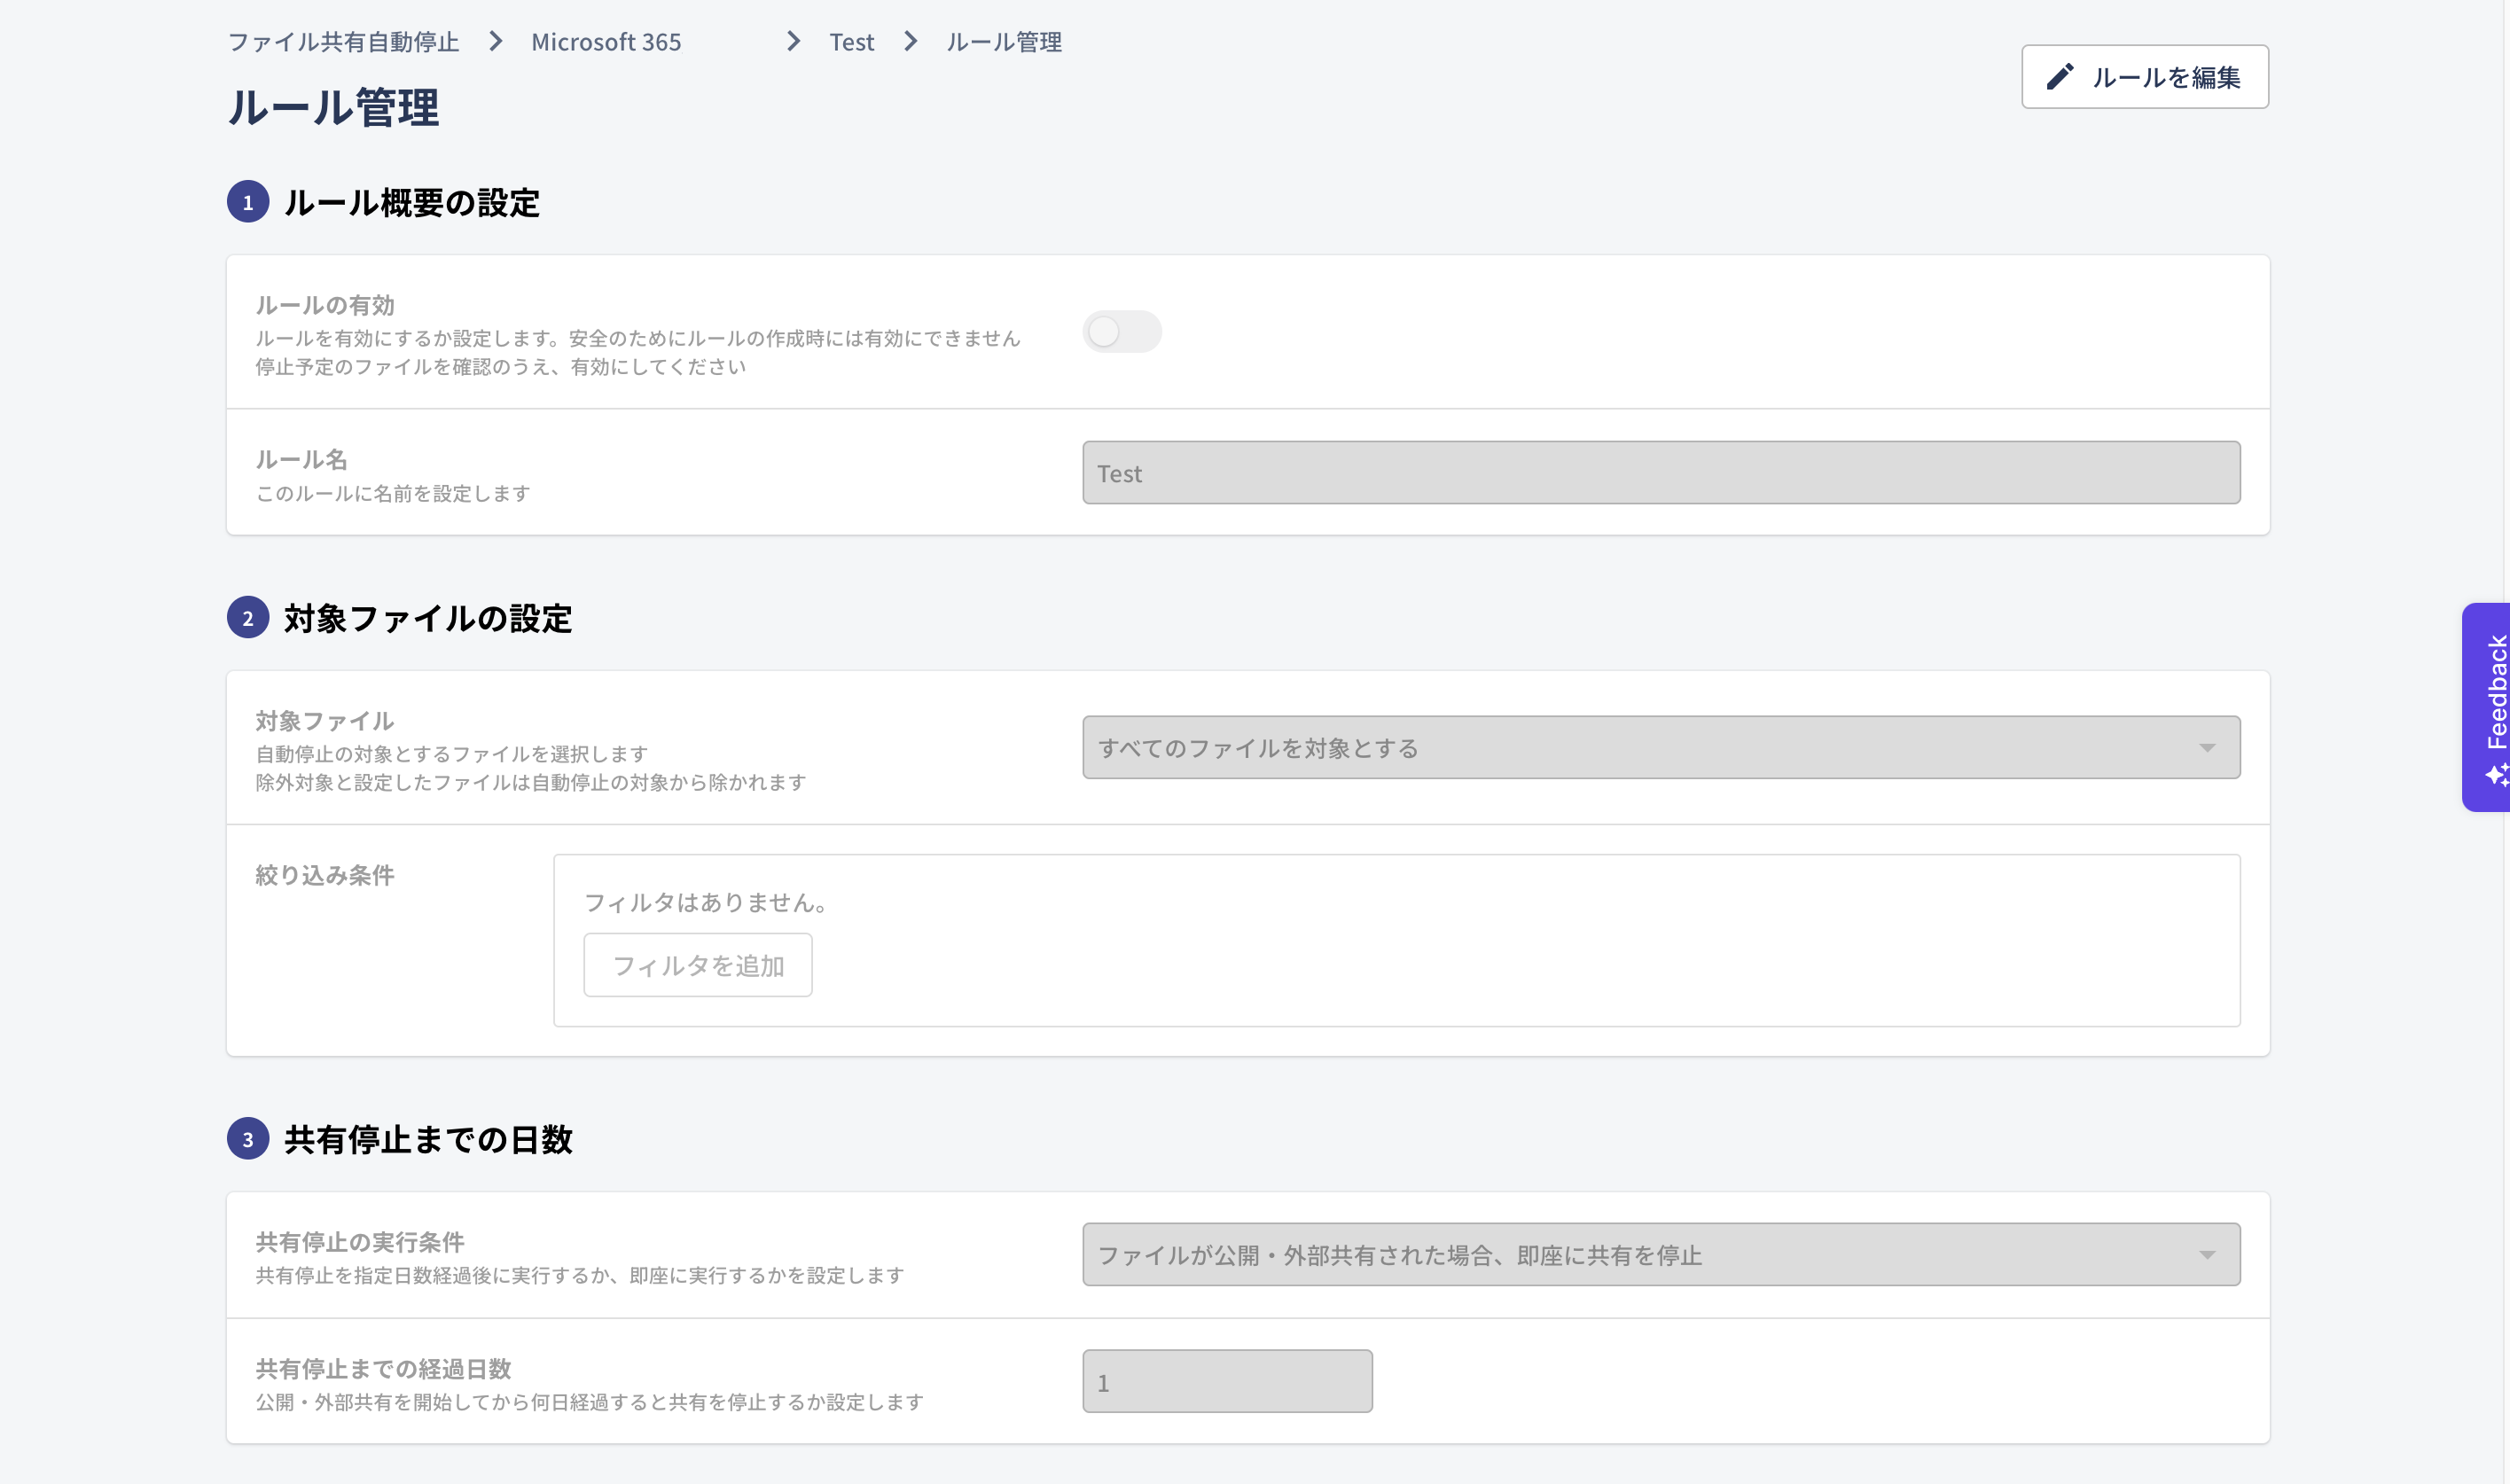
Task: Open the 対象ファイル dropdown すべてのファイルを対象とする
Action: [1661, 747]
